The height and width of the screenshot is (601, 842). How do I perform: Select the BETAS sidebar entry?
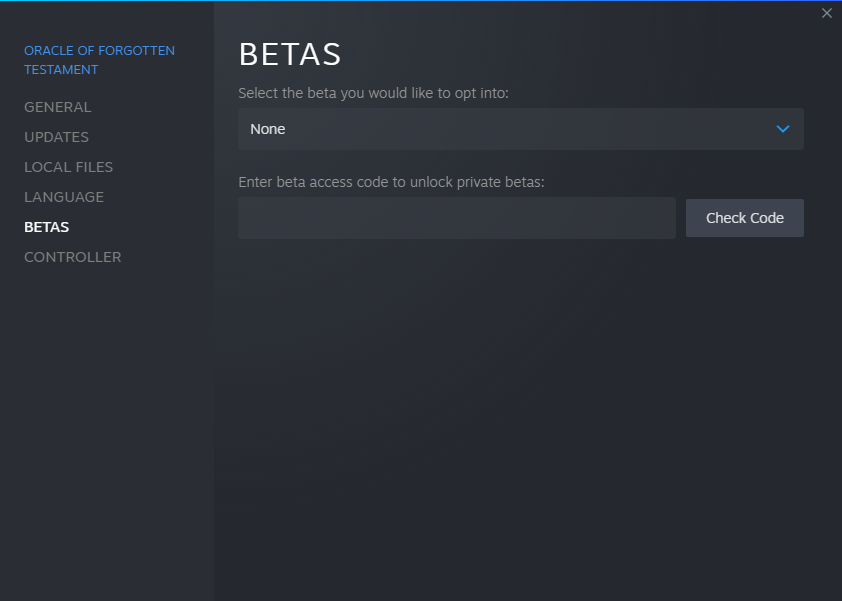[x=46, y=227]
